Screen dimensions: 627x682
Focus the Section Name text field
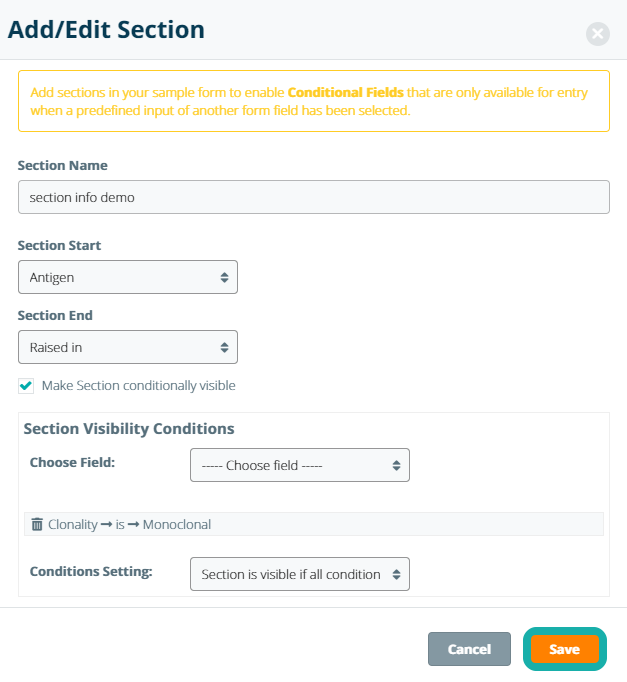[x=313, y=197]
